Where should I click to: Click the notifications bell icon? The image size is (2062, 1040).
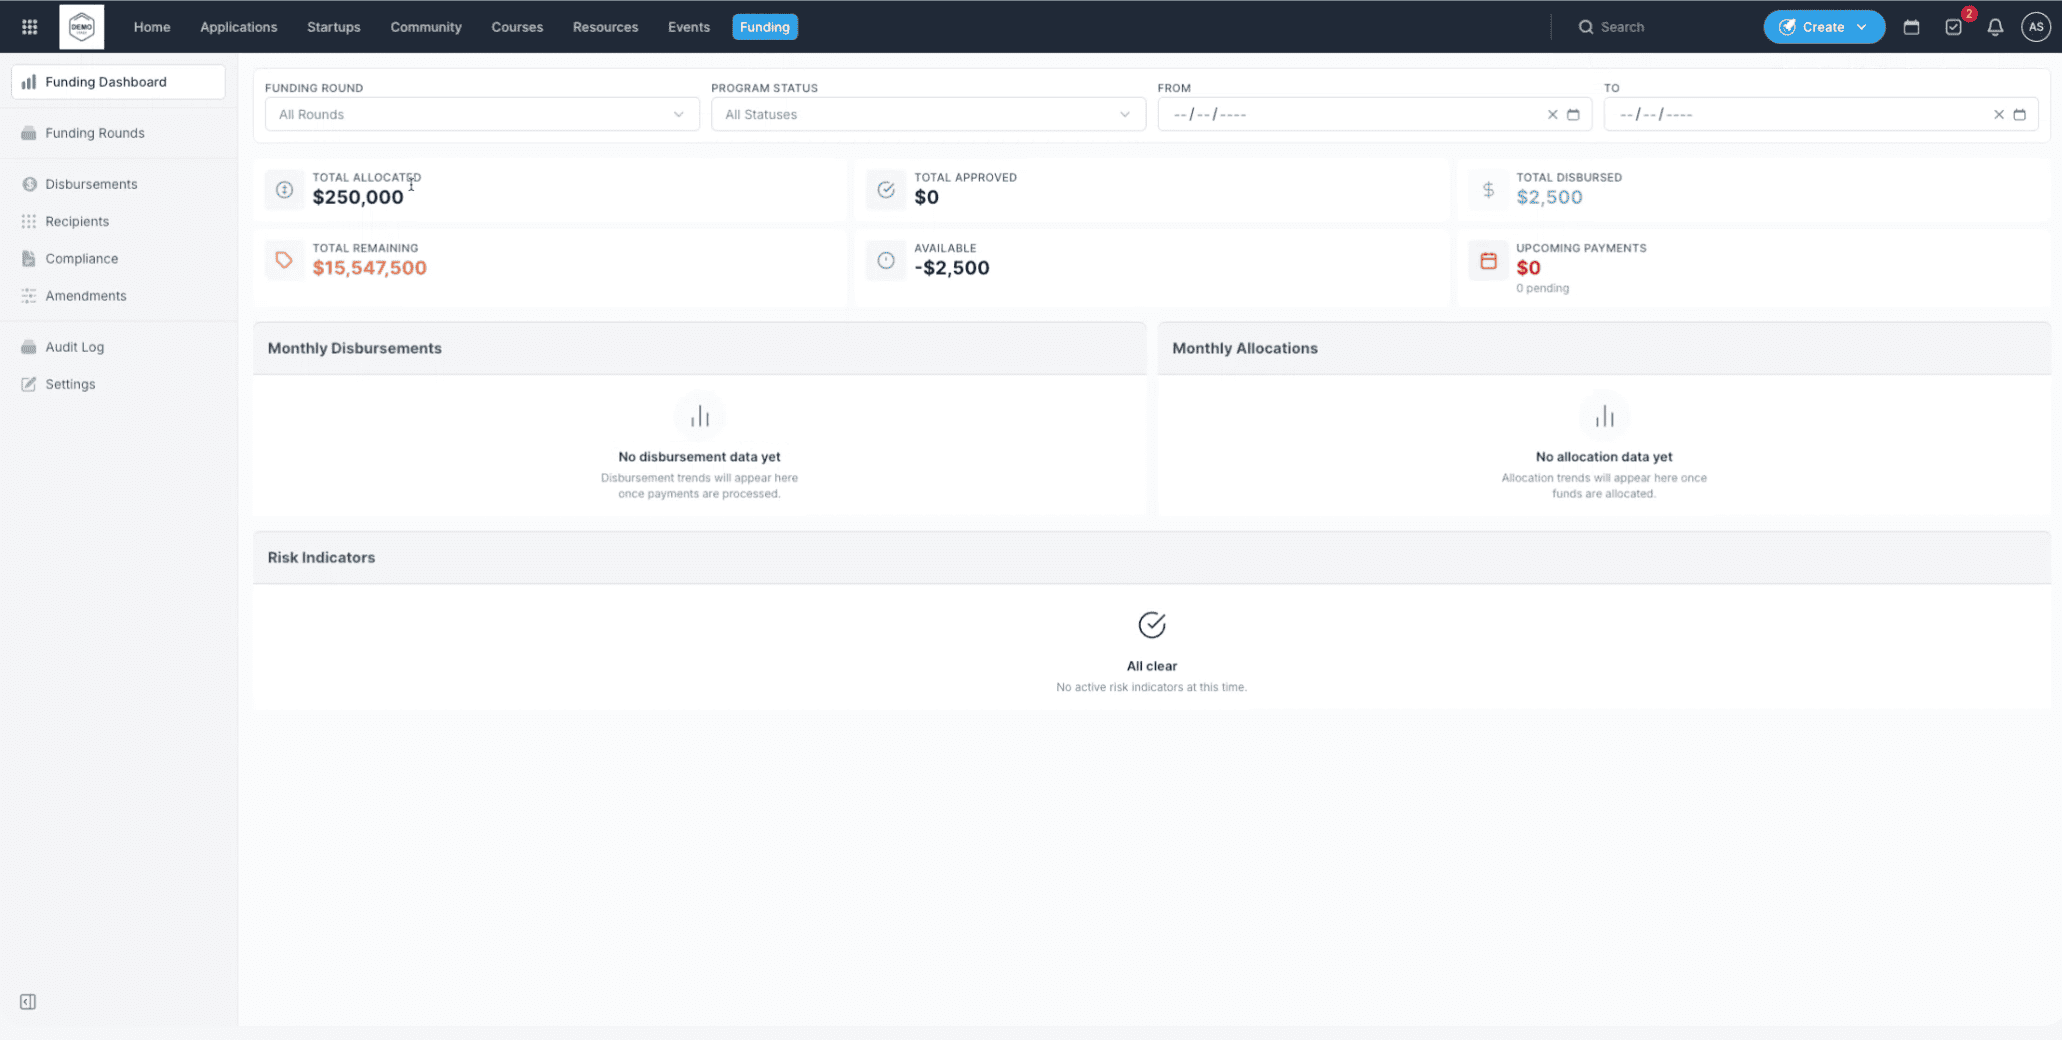click(1994, 27)
